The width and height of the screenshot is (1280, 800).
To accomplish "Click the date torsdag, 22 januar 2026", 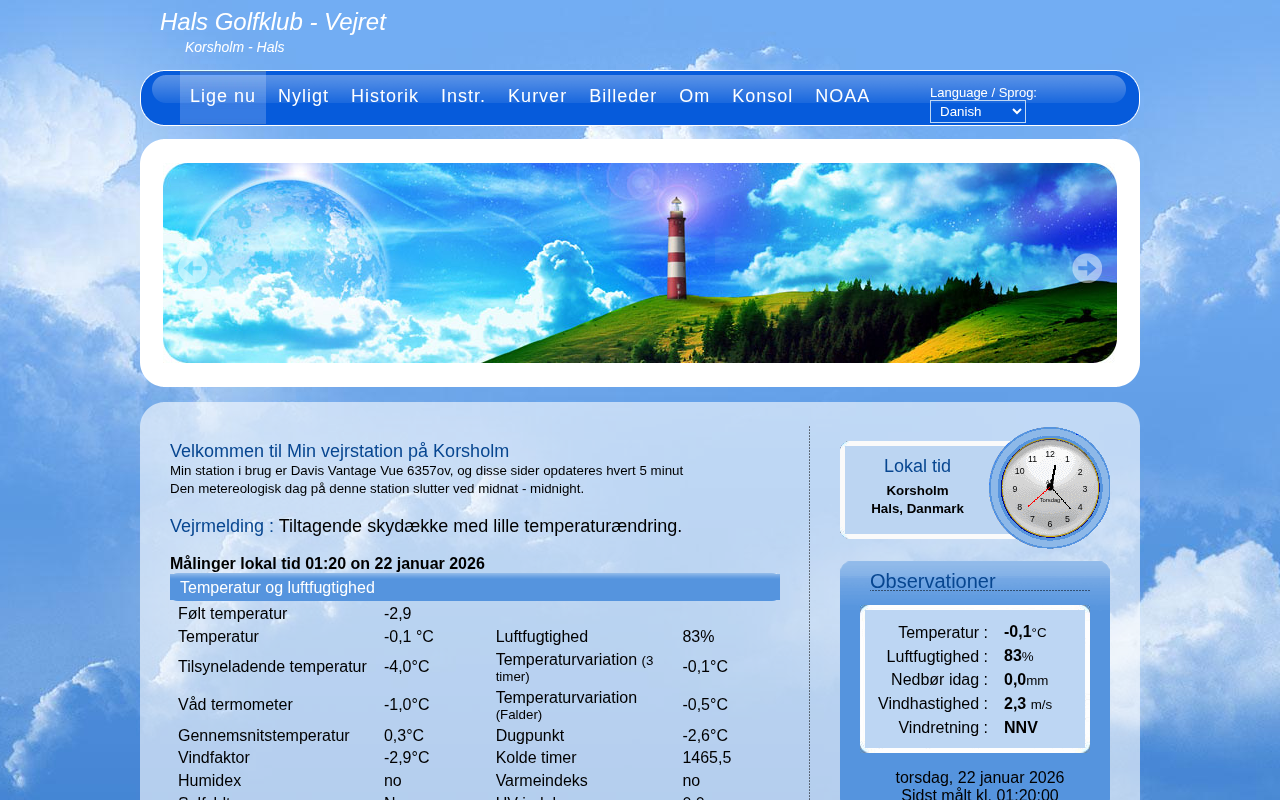I will (x=980, y=778).
